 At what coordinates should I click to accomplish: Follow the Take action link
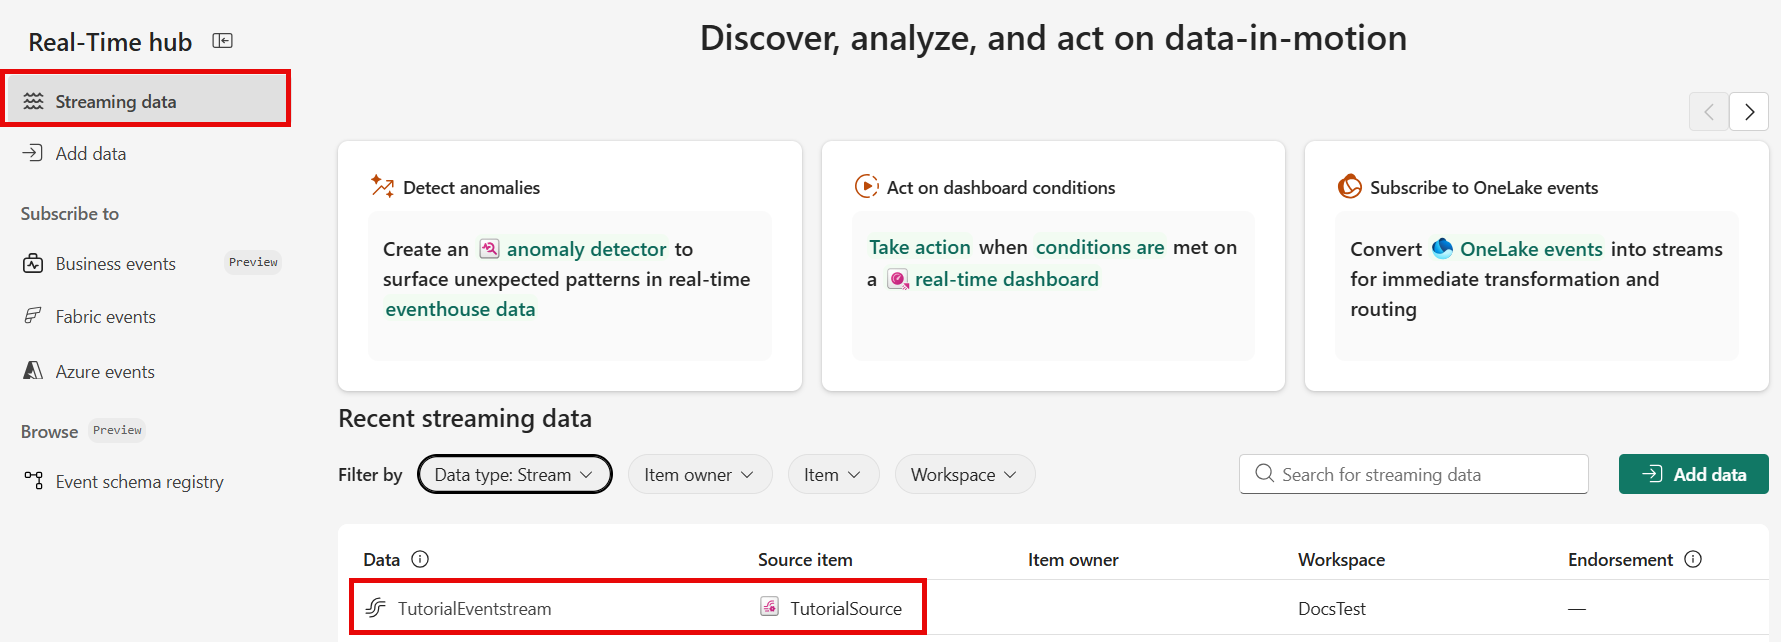click(919, 247)
